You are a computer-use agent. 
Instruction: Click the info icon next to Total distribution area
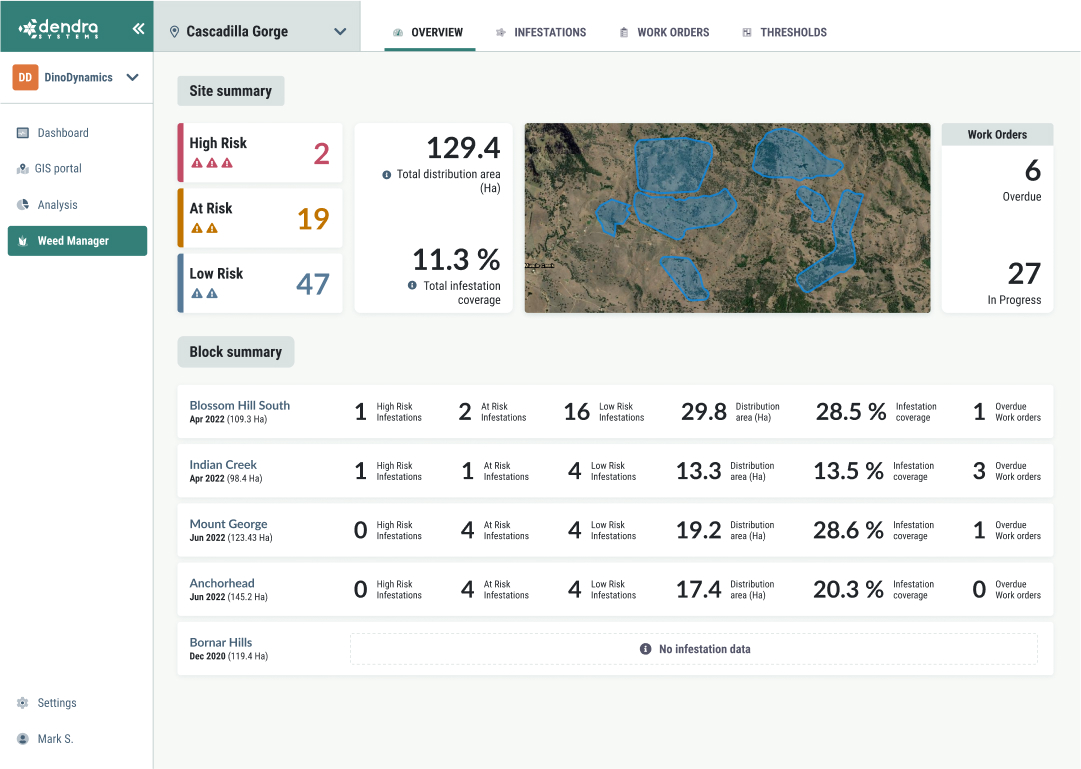(388, 173)
